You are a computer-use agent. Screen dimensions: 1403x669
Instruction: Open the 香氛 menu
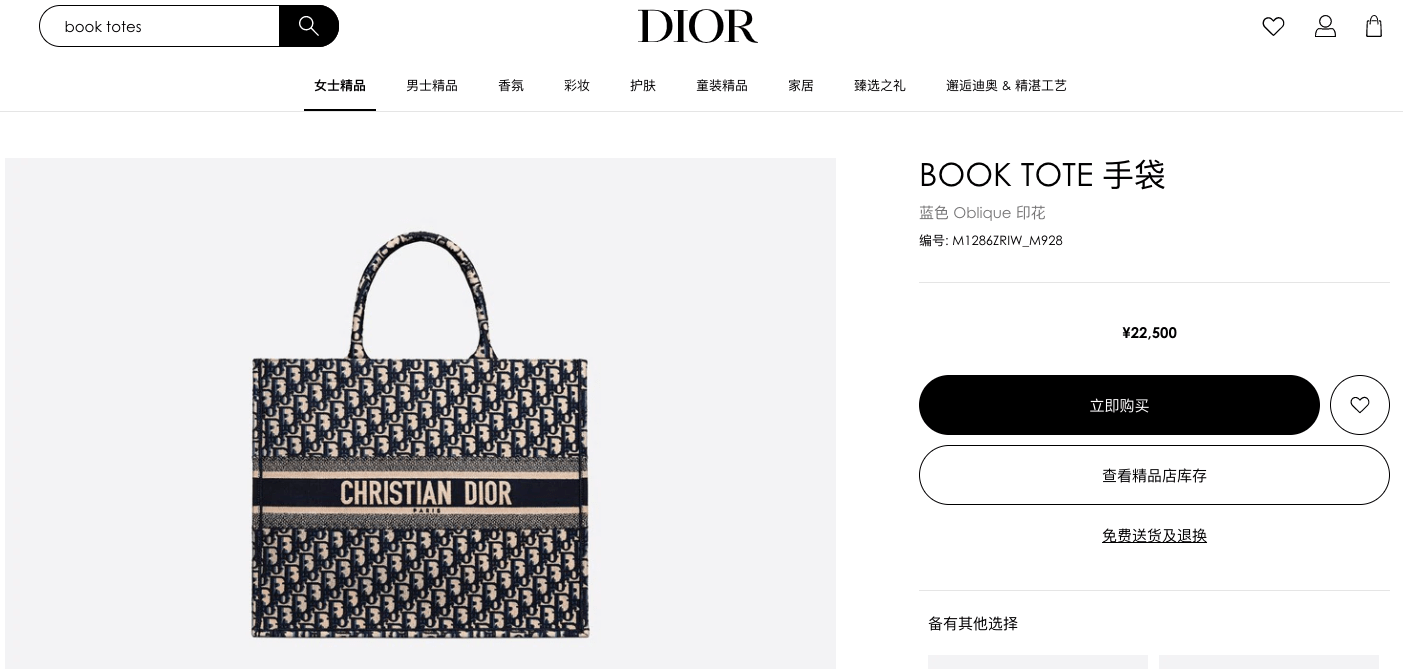(x=511, y=86)
